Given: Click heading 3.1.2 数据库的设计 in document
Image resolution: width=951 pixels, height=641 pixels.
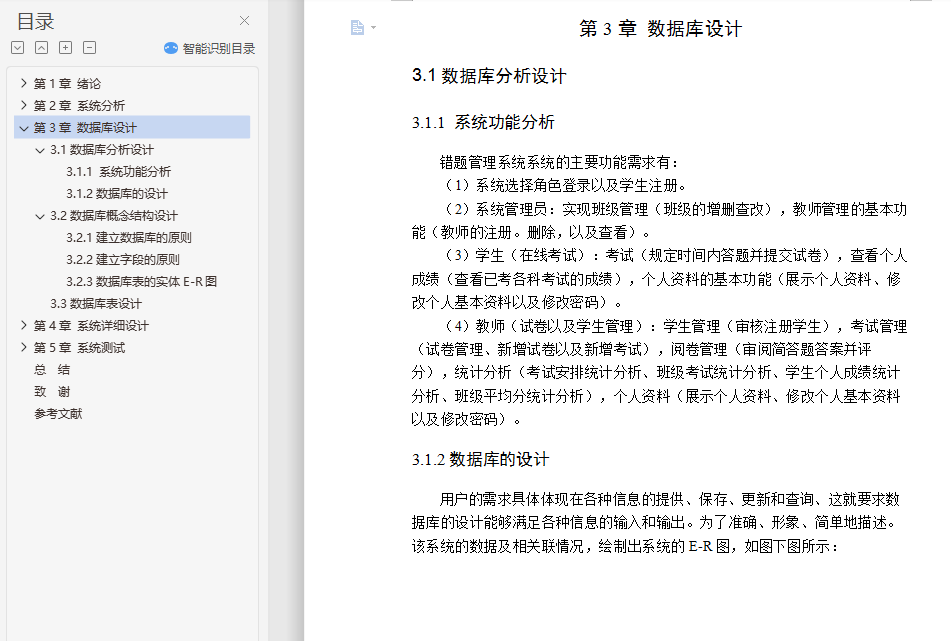Looking at the screenshot, I should click(x=480, y=460).
